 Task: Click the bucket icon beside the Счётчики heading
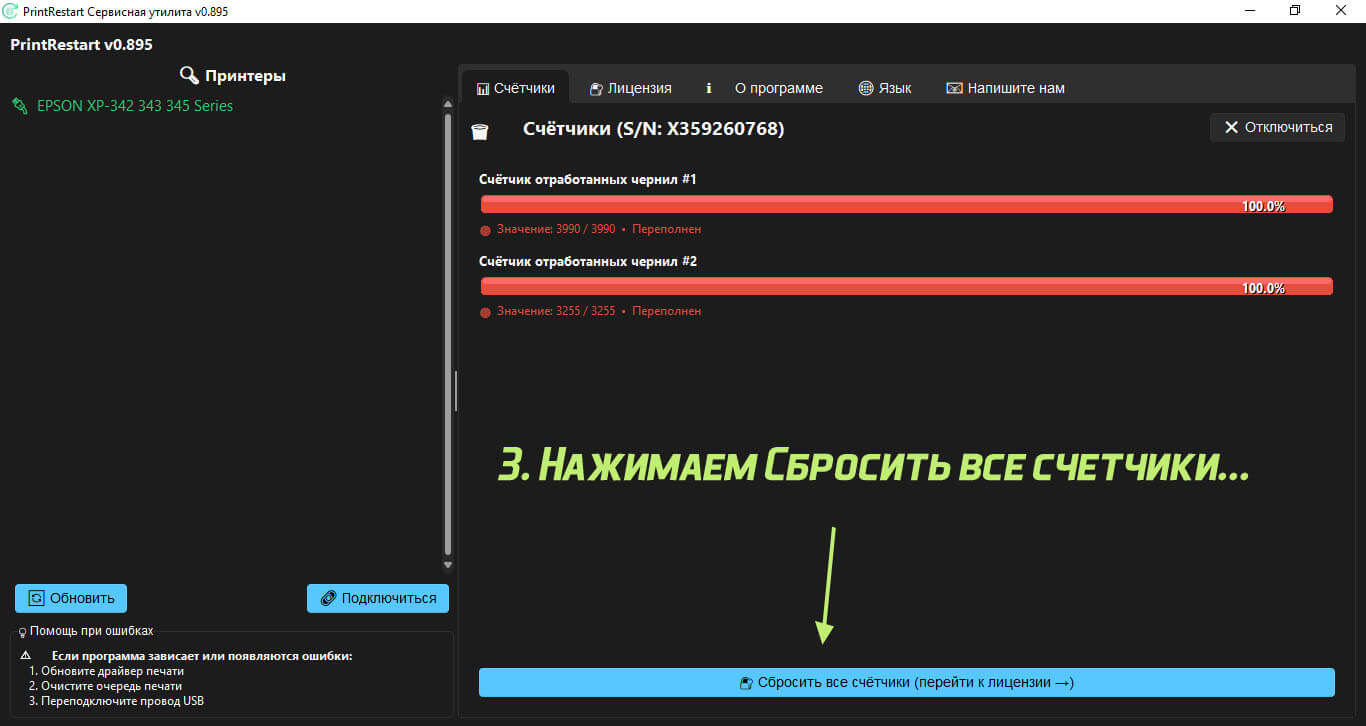480,130
